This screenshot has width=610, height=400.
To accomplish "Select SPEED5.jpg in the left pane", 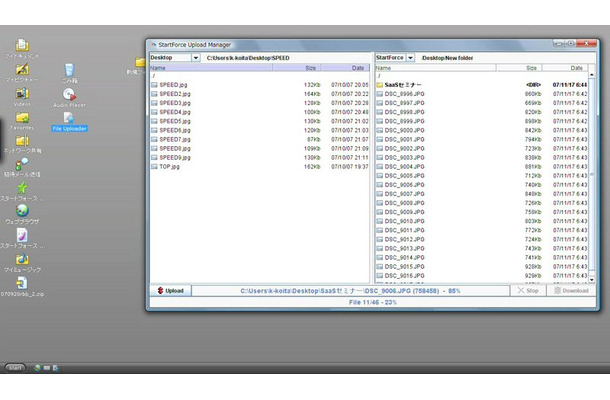I will [x=260, y=121].
